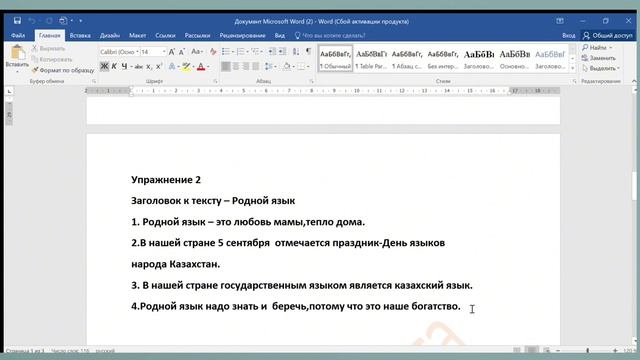Open line spacing options
The height and width of the screenshot is (360, 640).
[270, 66]
